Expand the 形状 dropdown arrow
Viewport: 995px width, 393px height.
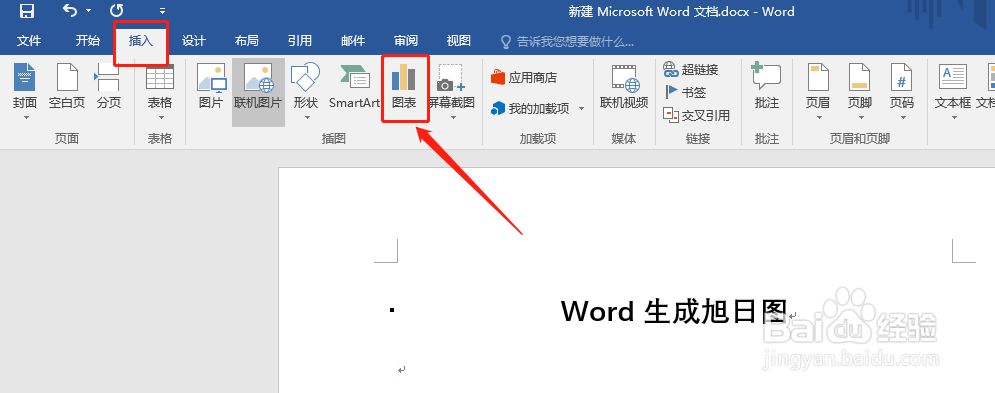tap(306, 117)
